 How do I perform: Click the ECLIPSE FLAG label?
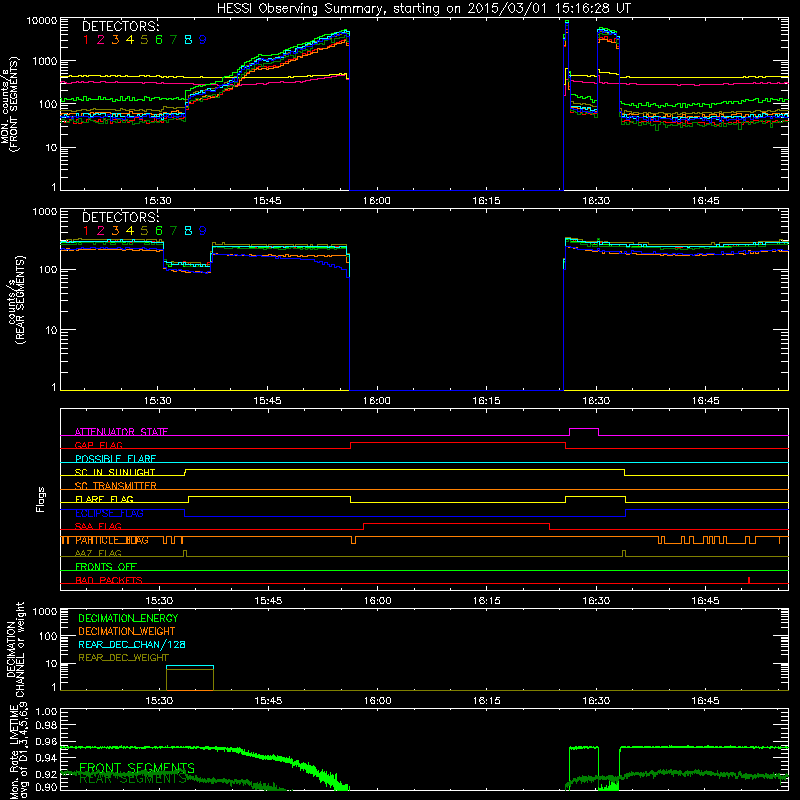(109, 513)
